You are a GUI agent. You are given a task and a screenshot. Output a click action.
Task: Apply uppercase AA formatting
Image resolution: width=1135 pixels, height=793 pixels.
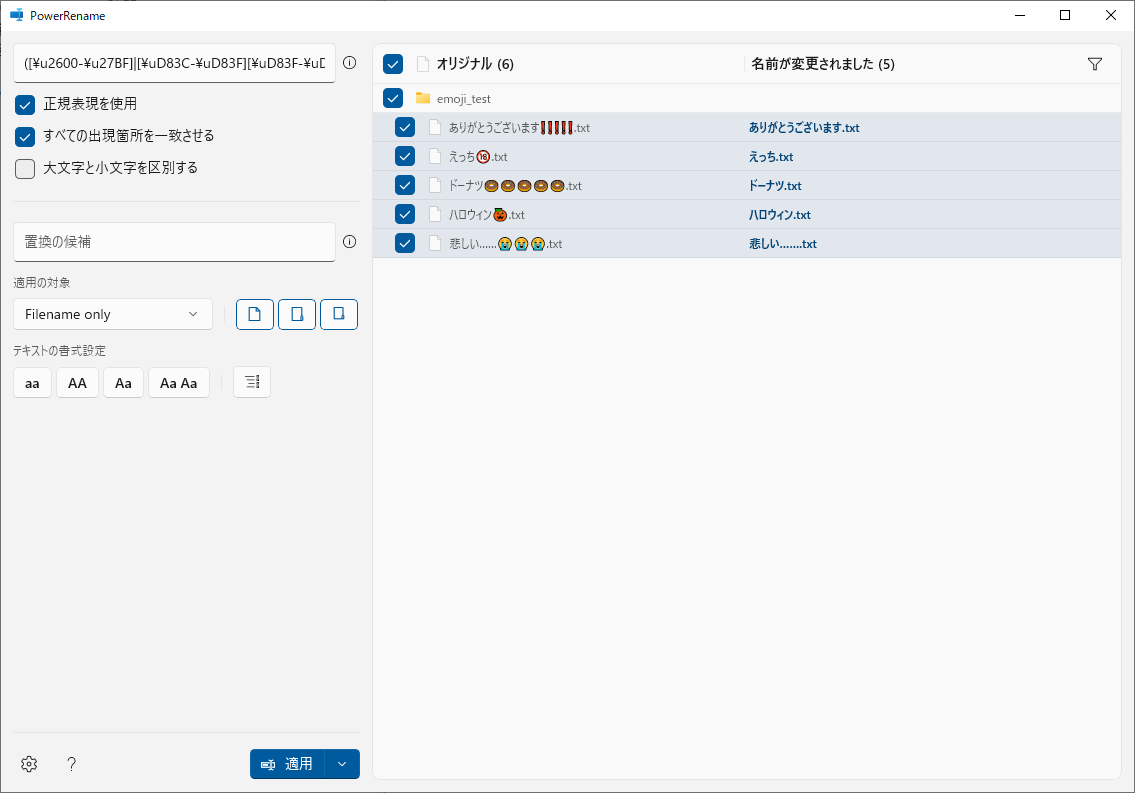coord(77,383)
